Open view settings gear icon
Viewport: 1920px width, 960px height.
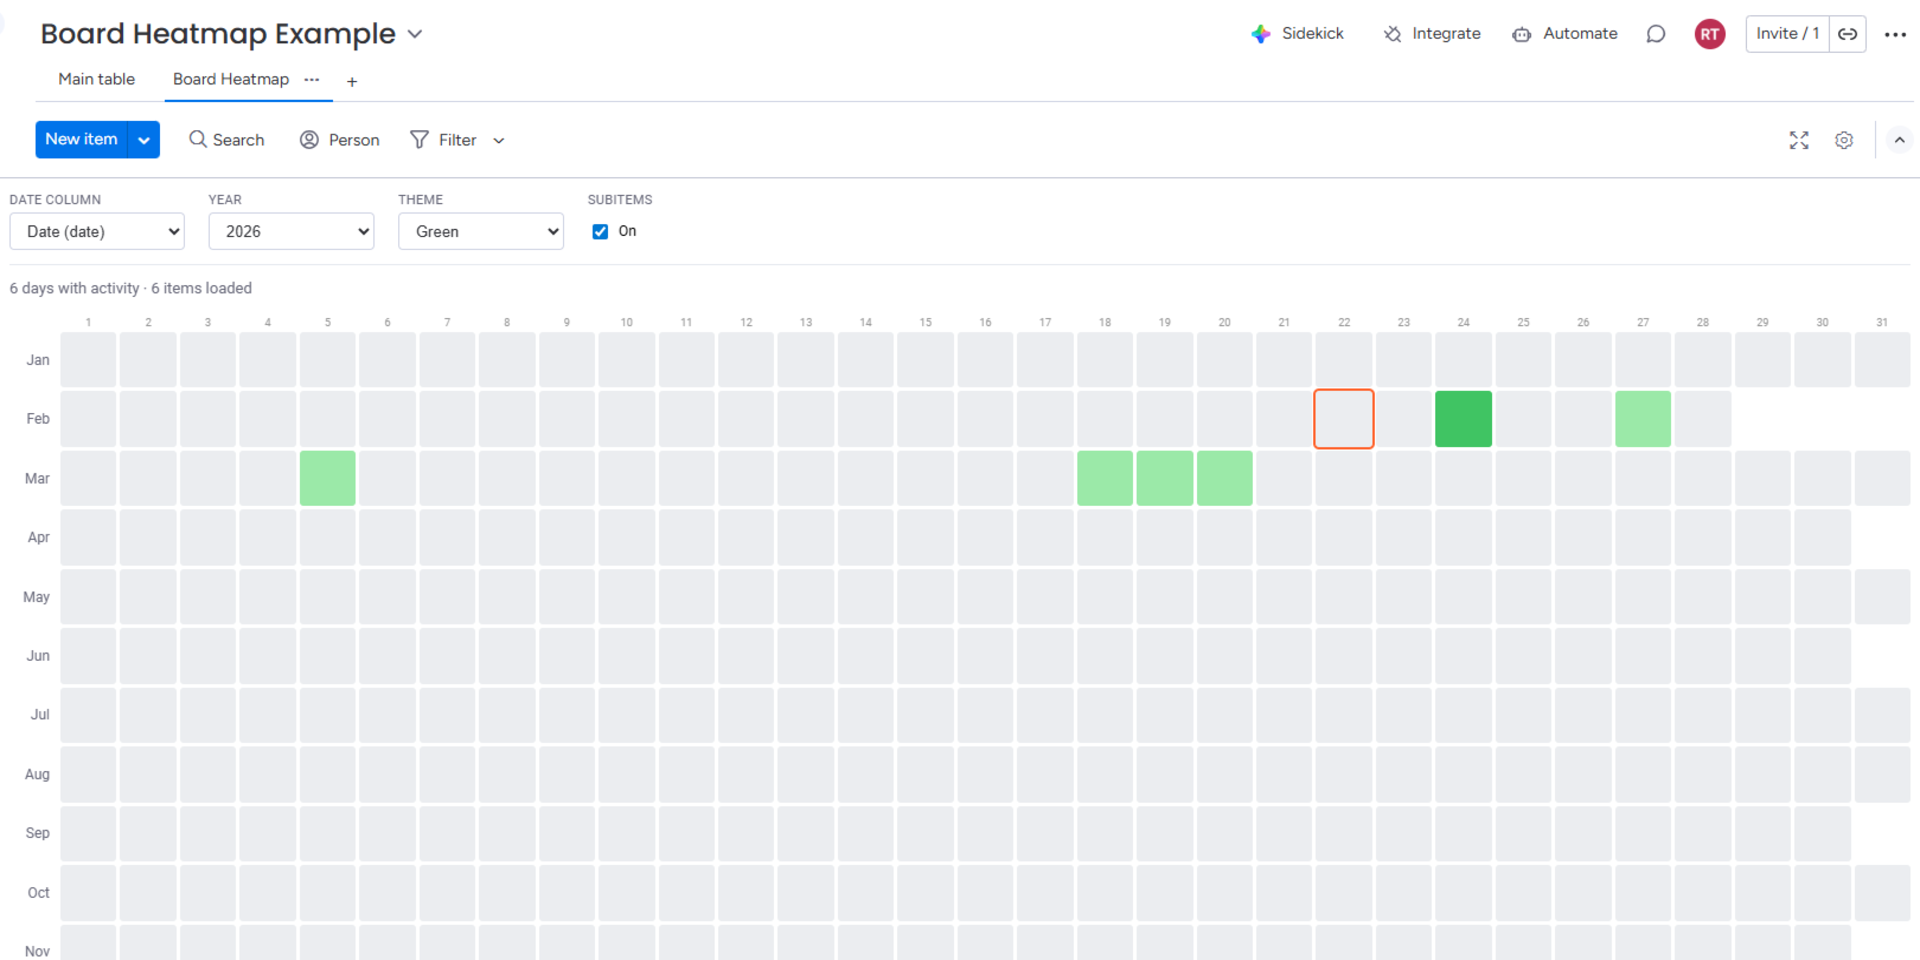click(x=1844, y=140)
